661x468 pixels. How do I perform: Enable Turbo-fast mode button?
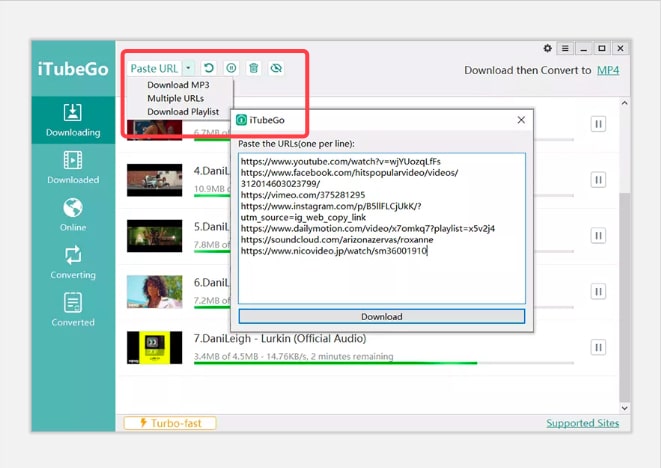[x=170, y=423]
